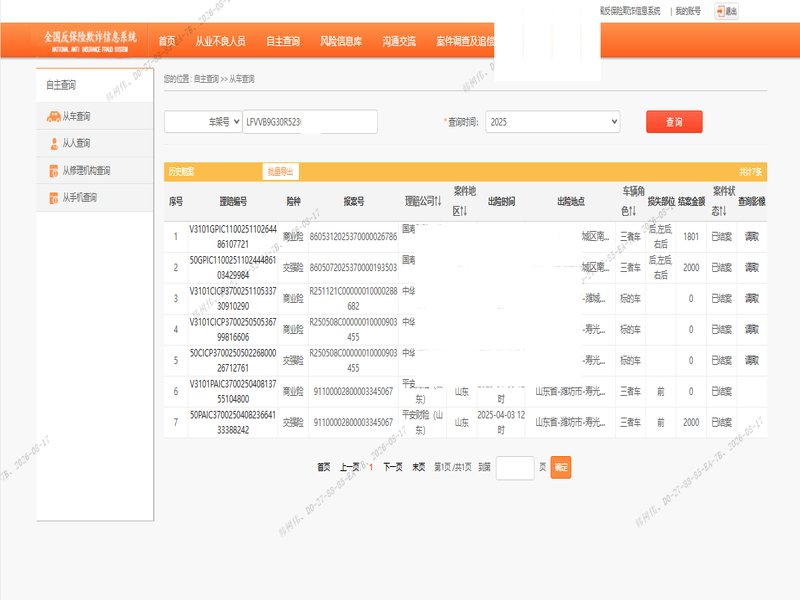The image size is (800, 600).
Task: Open 自主查询 top menu
Action: 283,41
